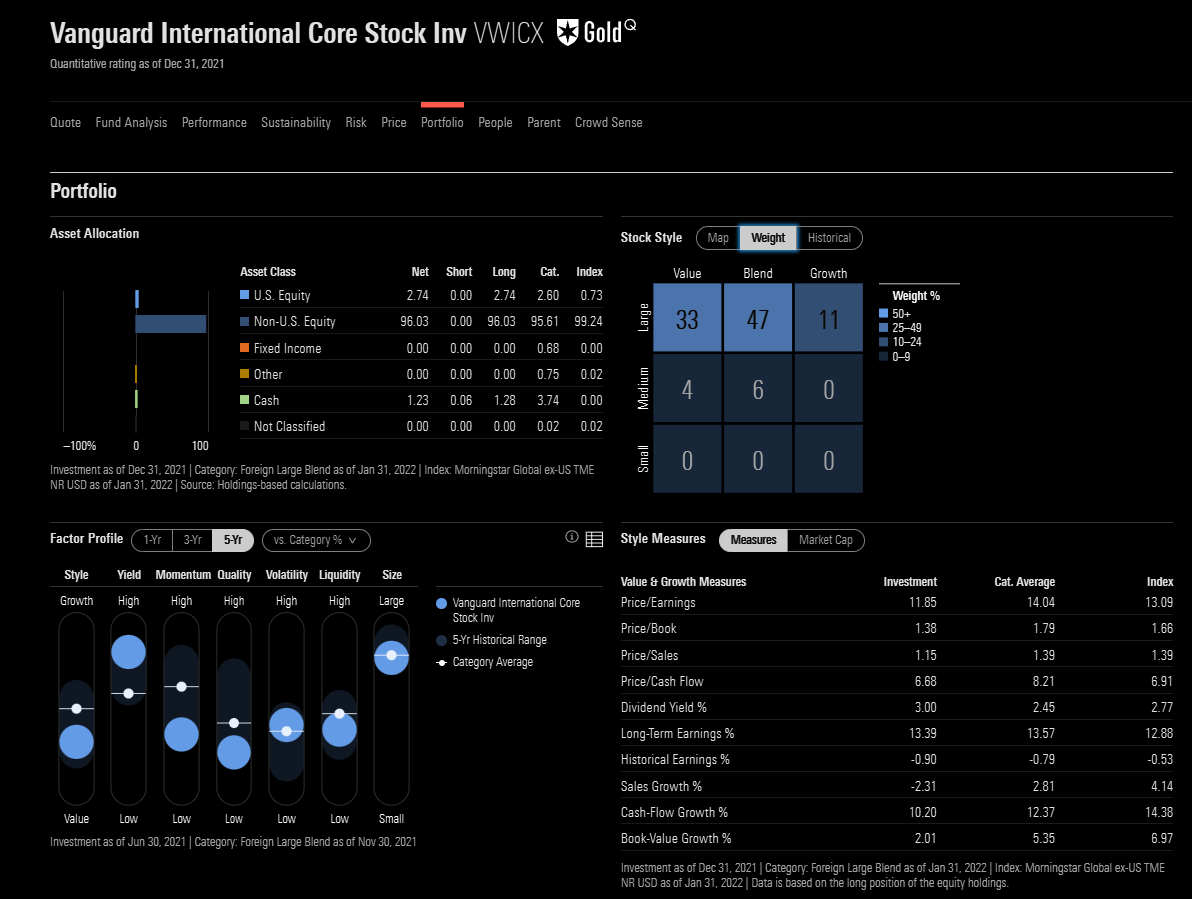1192x899 pixels.
Task: Click the fund marker on Yield factor slider
Action: pyautogui.click(x=128, y=652)
